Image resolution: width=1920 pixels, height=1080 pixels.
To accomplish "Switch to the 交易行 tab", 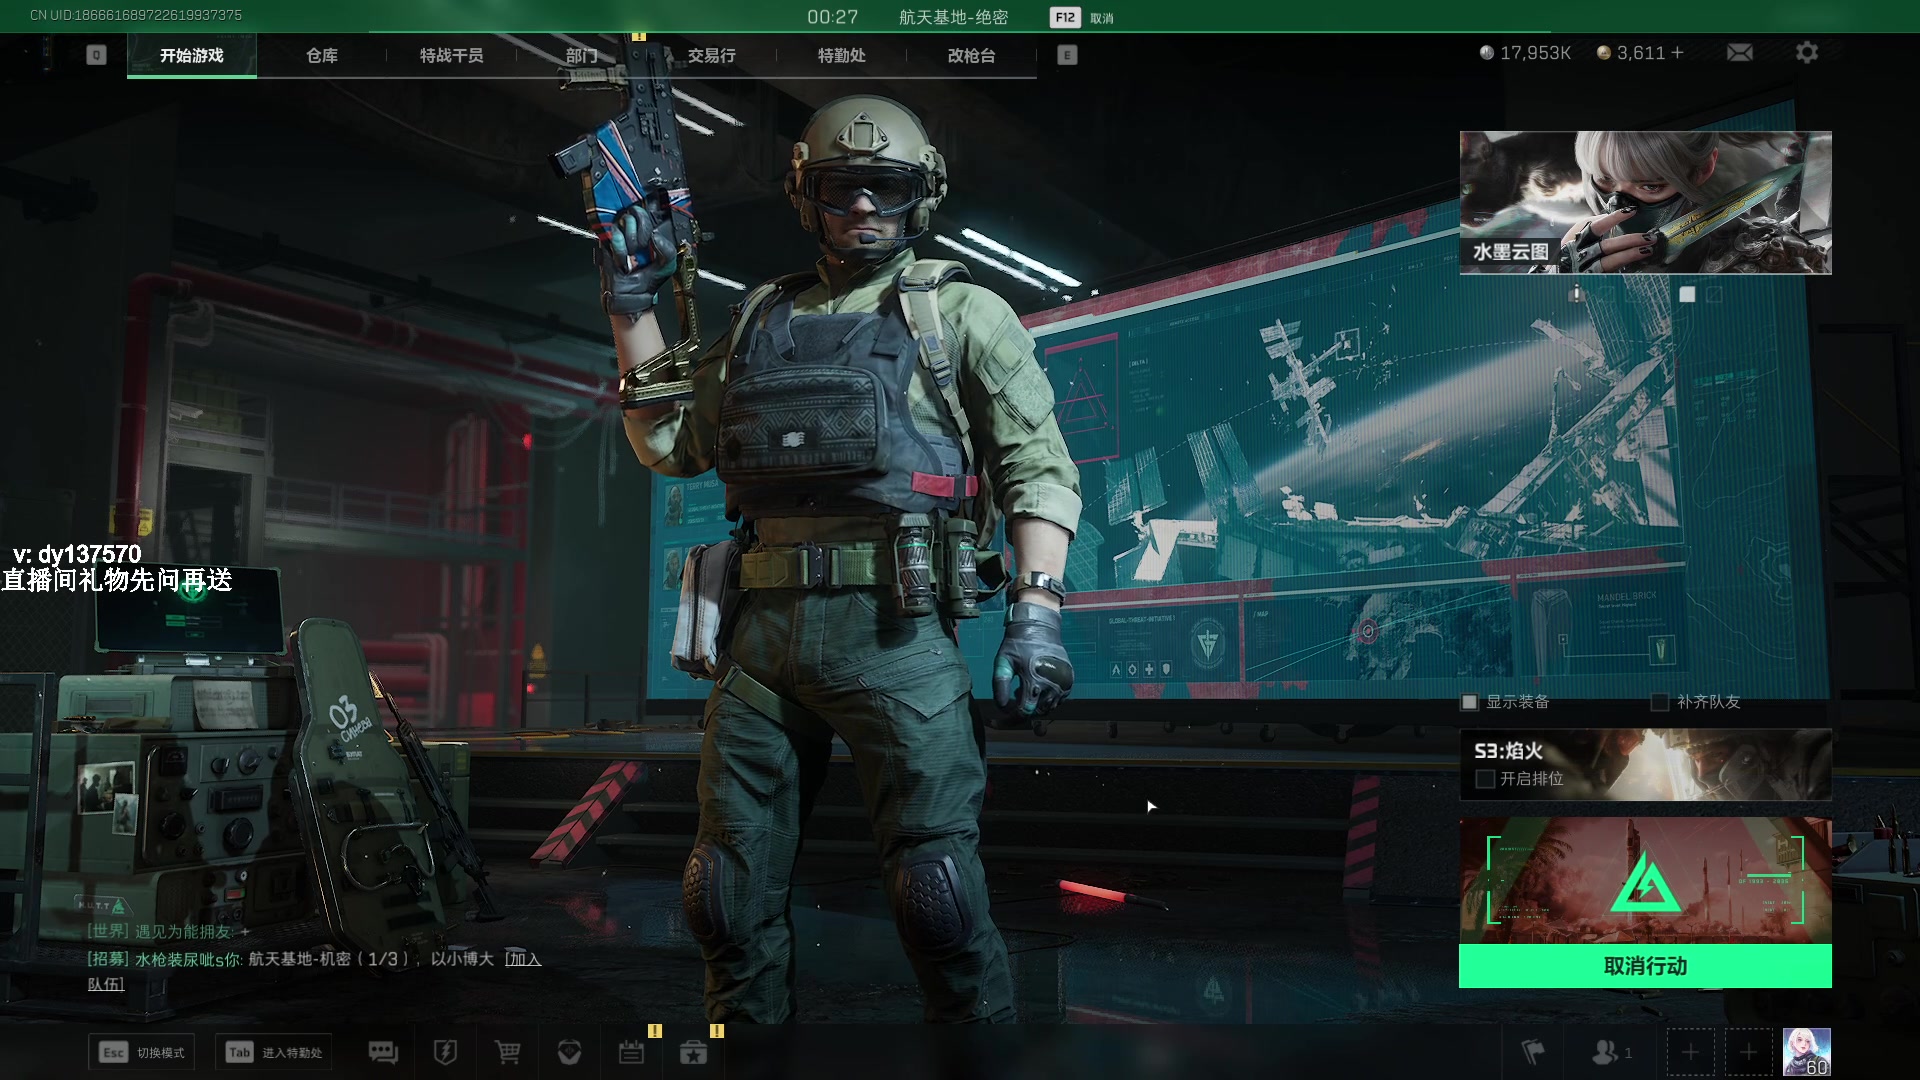I will click(712, 55).
